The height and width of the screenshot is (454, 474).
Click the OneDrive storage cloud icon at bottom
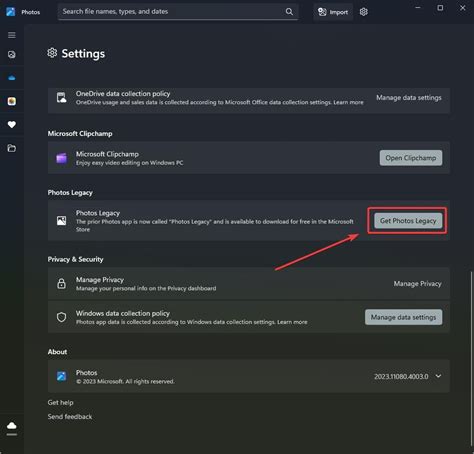(12, 426)
